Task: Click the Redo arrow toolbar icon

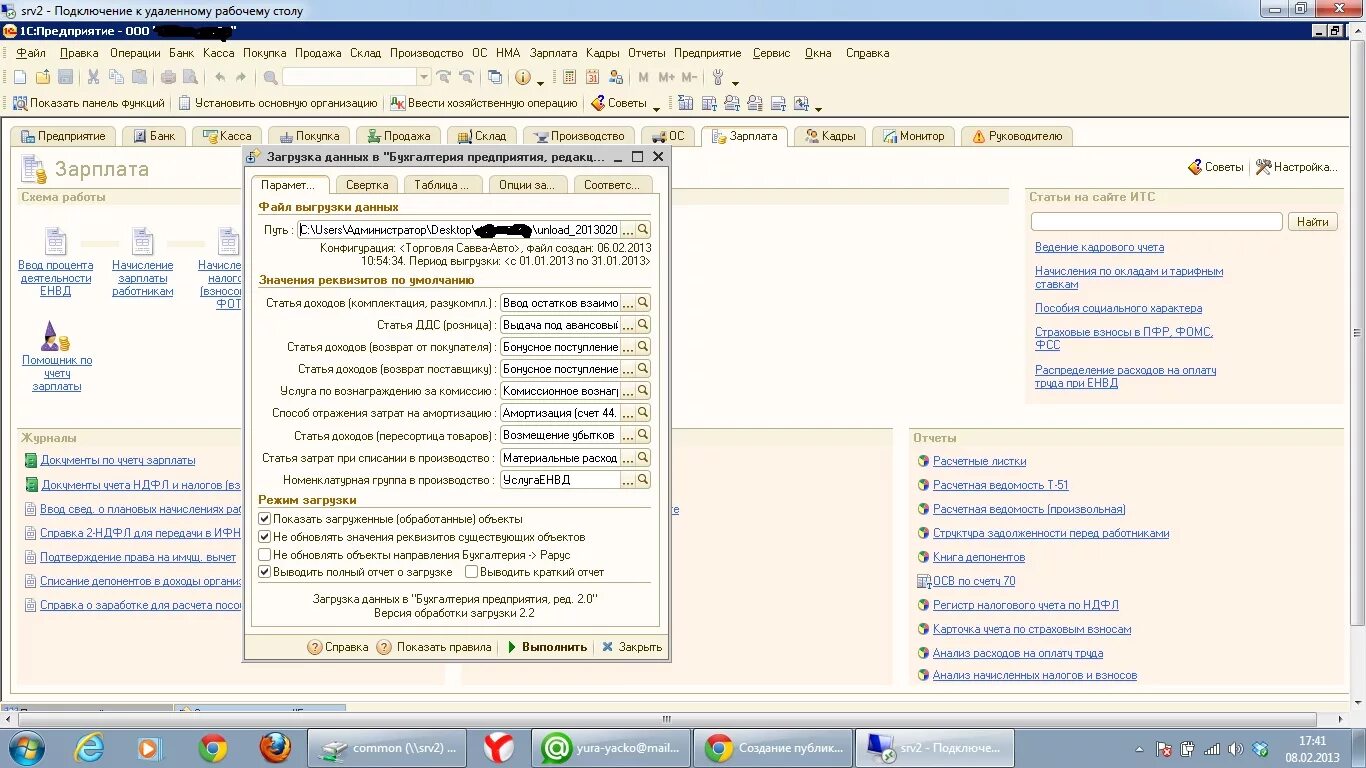Action: tap(241, 77)
